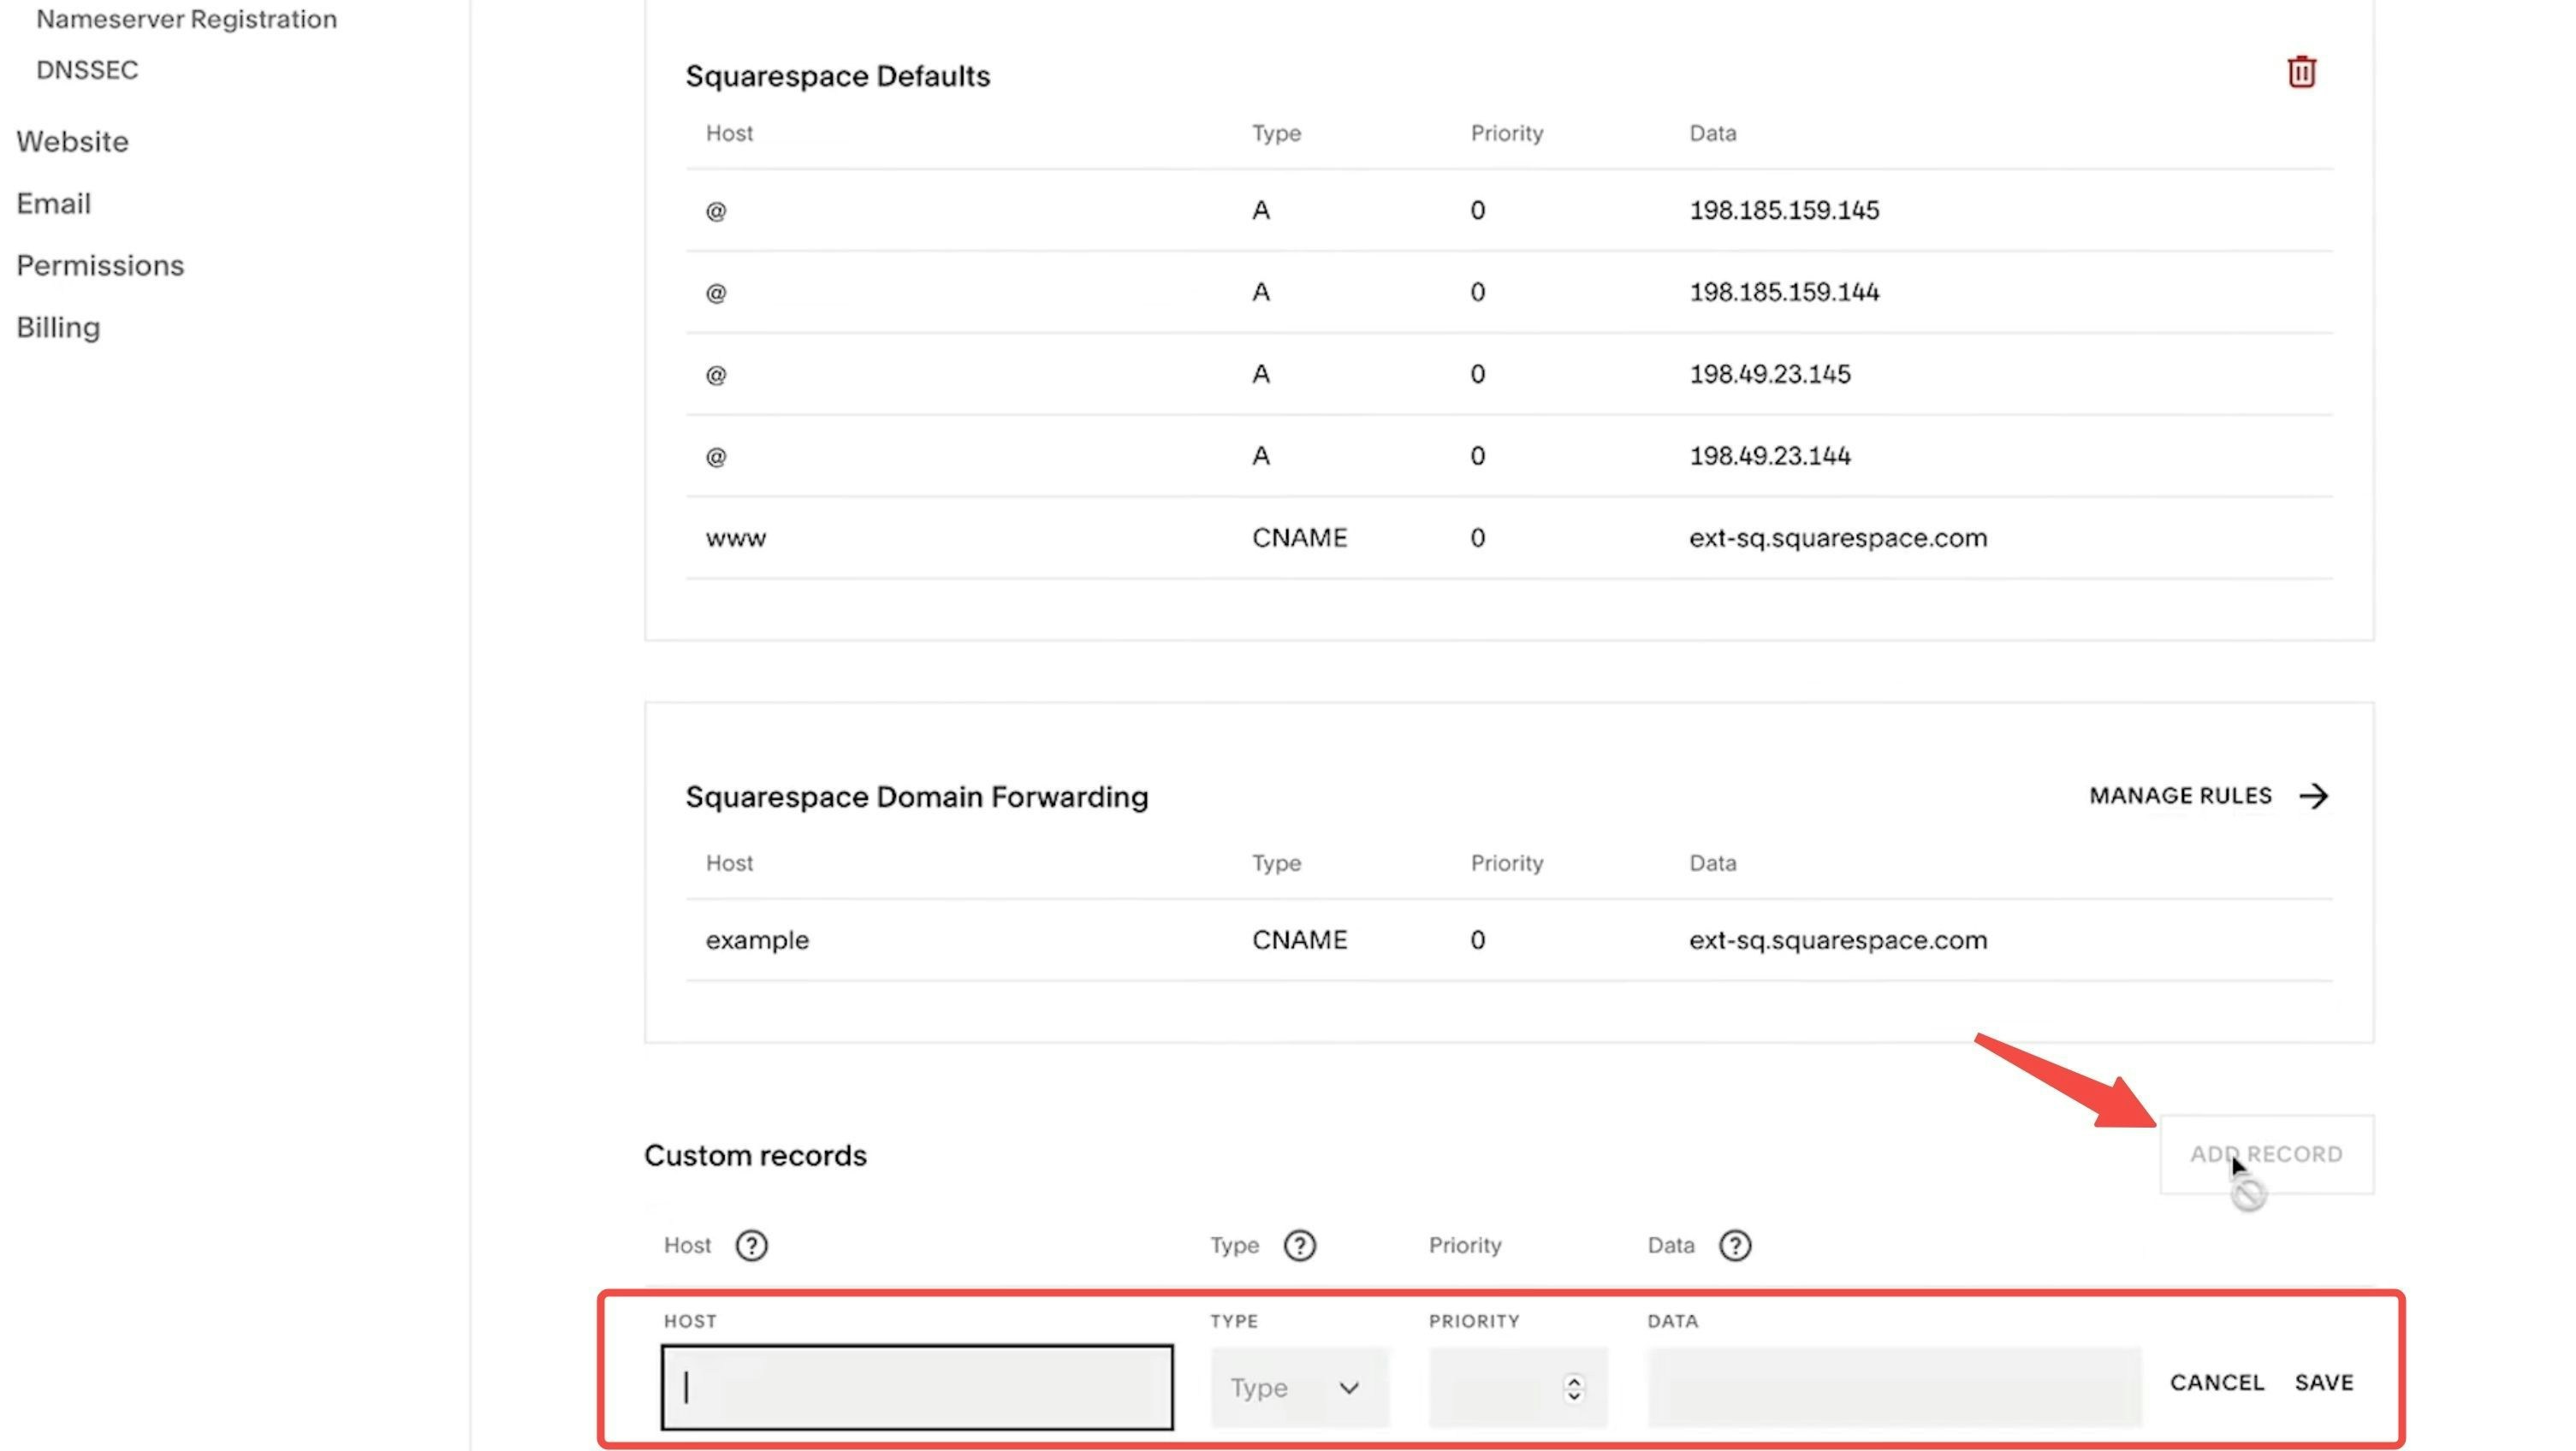Open Data column help question mark

pos(1734,1245)
